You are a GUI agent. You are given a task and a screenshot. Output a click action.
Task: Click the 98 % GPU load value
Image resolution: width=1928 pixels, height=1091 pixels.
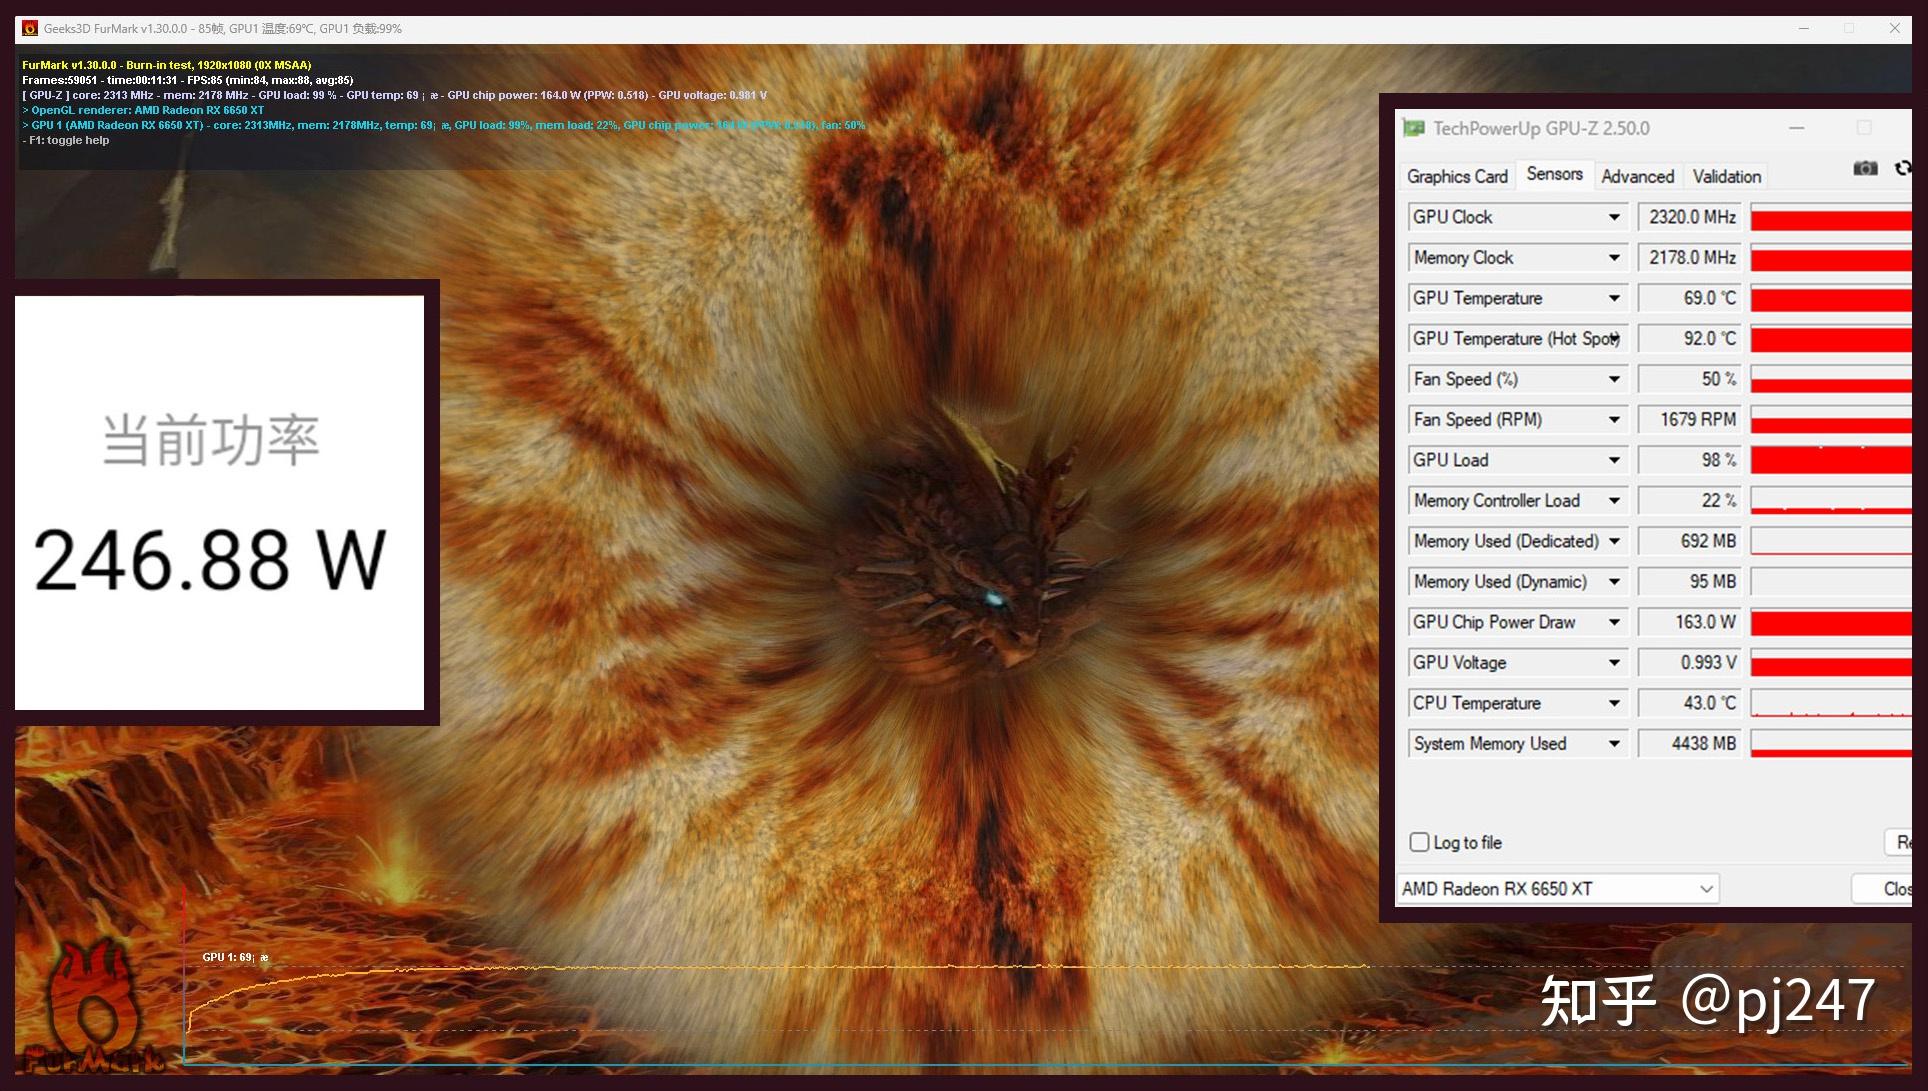pyautogui.click(x=1692, y=460)
